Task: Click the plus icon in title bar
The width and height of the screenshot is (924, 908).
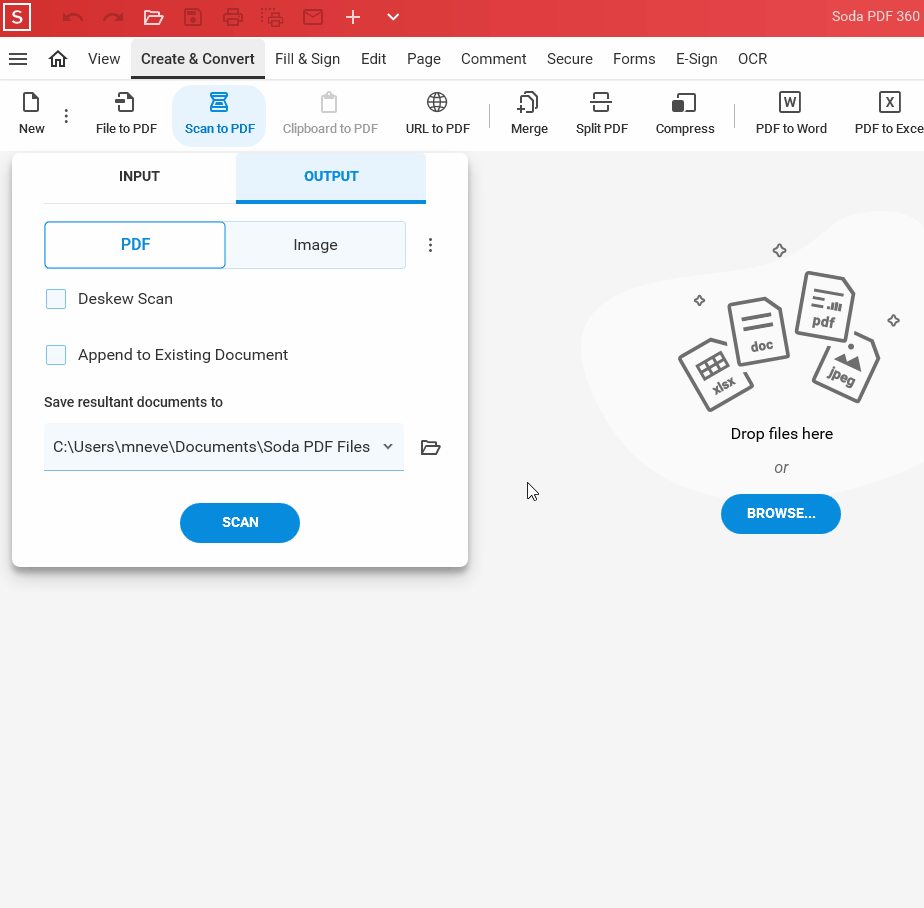Action: tap(353, 17)
